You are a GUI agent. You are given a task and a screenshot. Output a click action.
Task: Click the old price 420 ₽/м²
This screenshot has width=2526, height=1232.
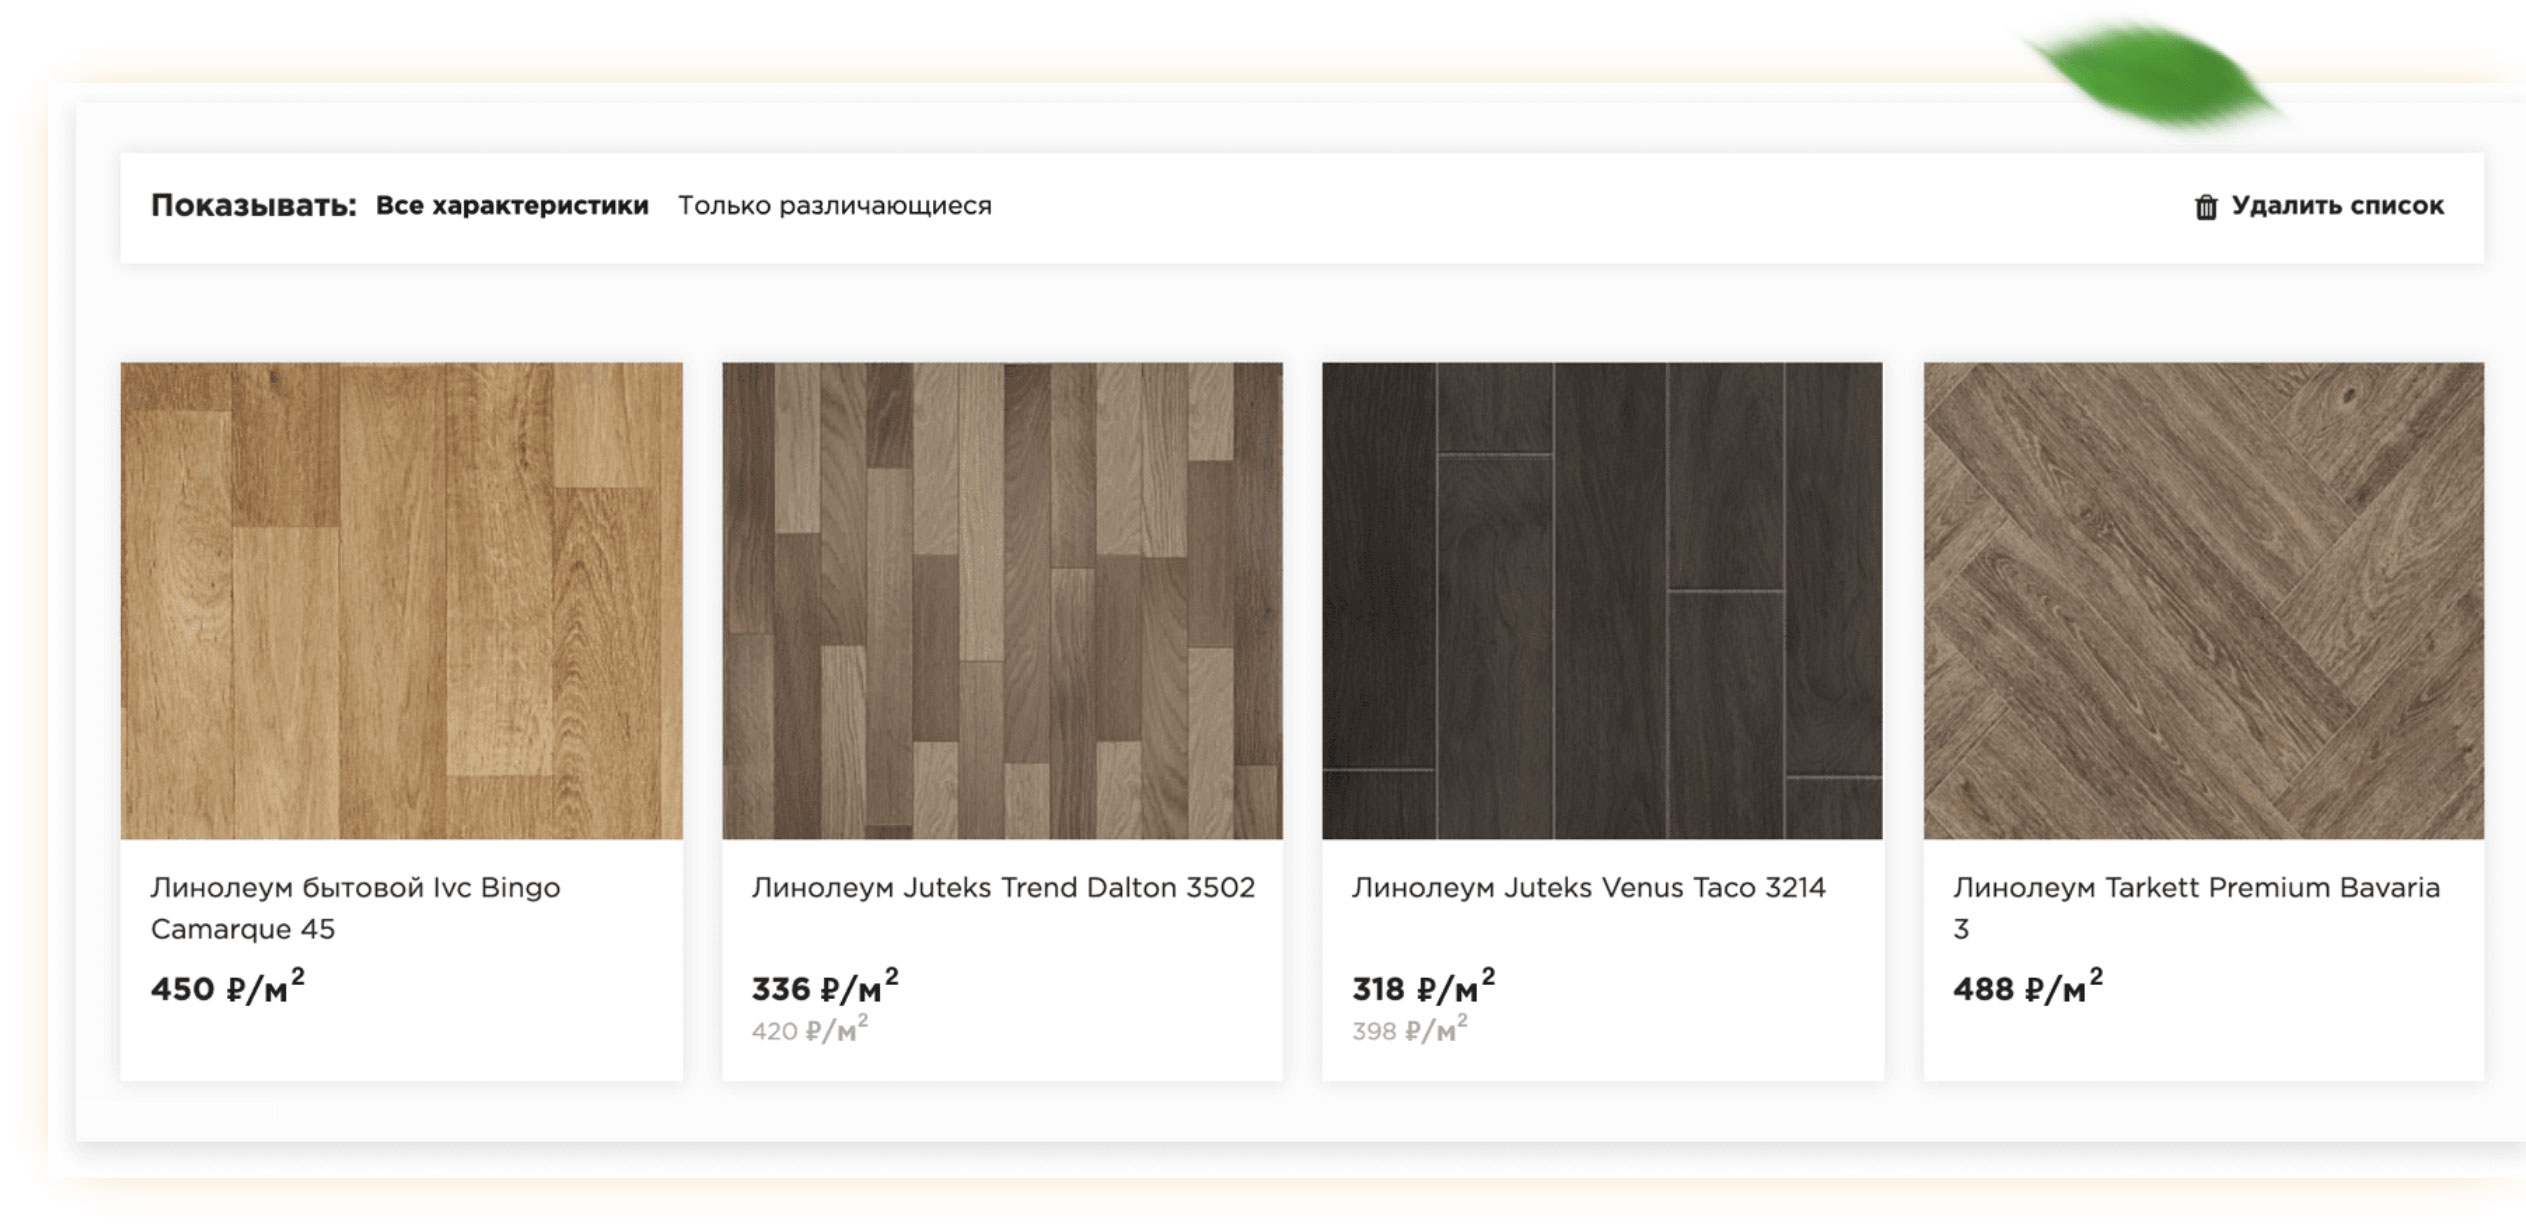coord(809,1030)
